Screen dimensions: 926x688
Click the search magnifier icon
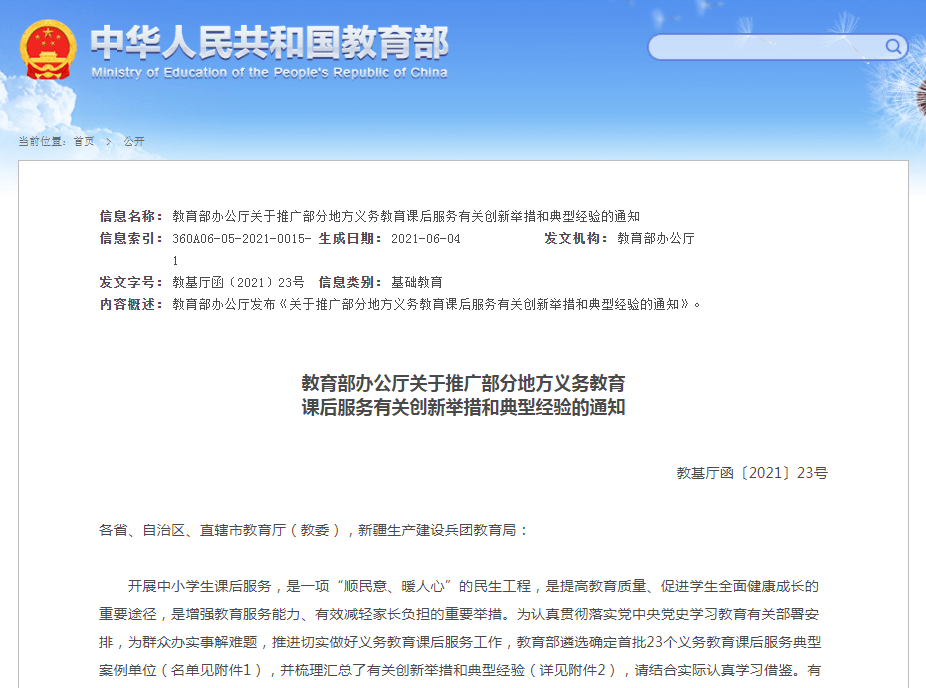click(x=894, y=46)
